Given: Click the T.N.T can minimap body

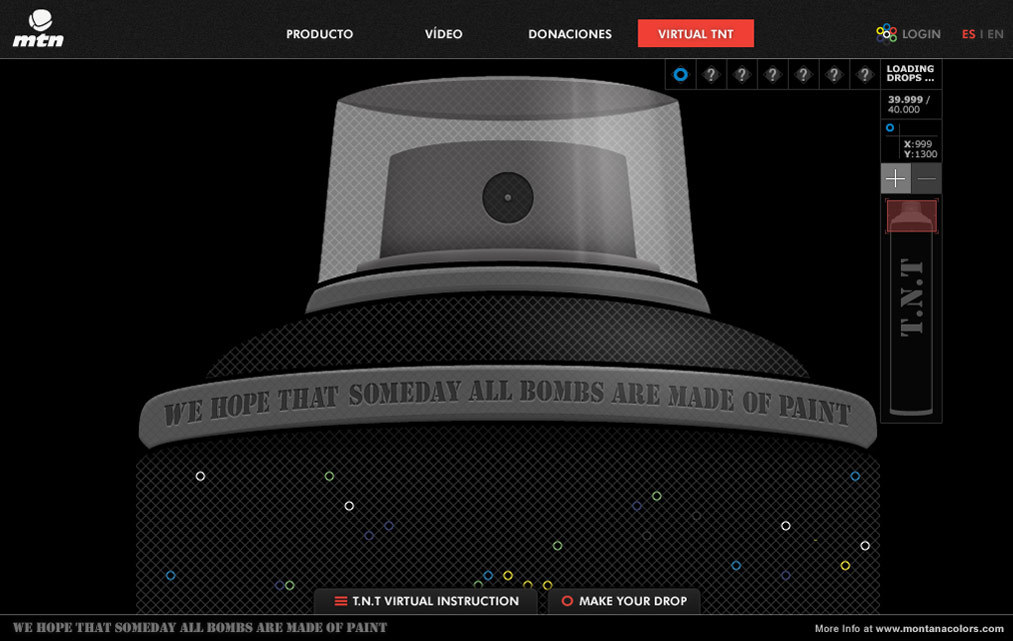Looking at the screenshot, I should coord(911,320).
